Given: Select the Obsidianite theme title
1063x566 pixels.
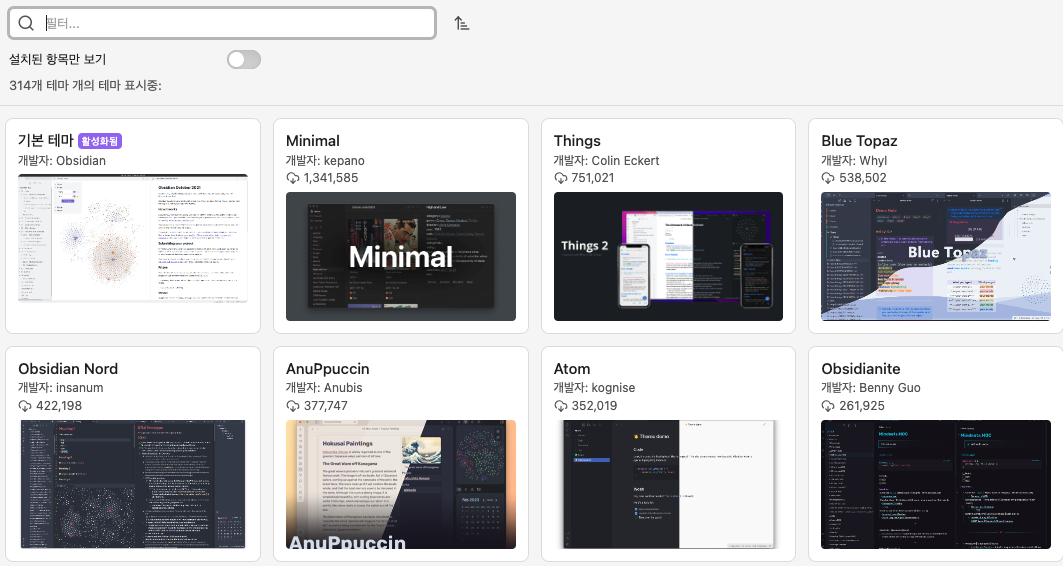Looking at the screenshot, I should (860, 369).
